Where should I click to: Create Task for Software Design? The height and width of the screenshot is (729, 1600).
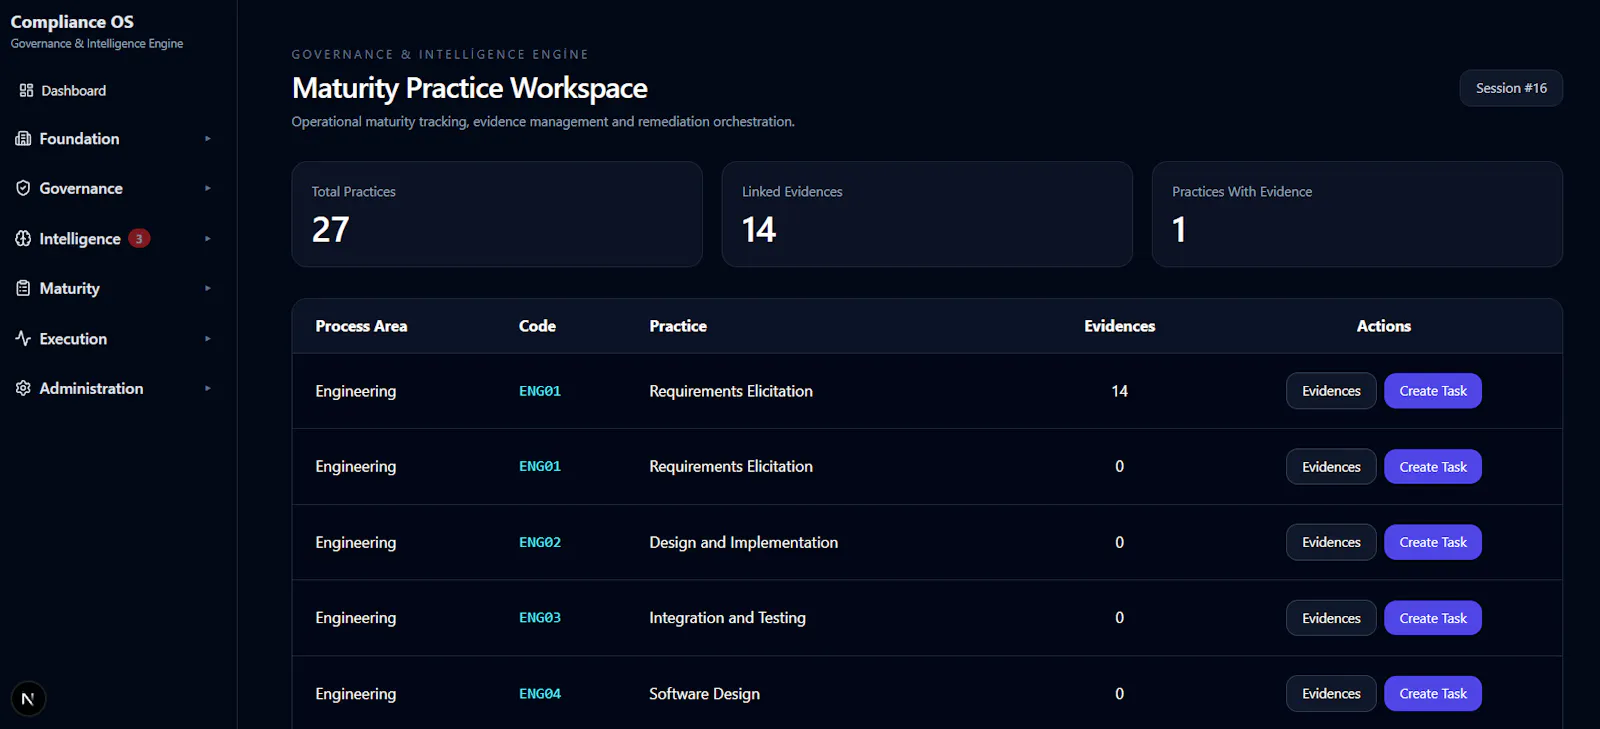(x=1433, y=694)
